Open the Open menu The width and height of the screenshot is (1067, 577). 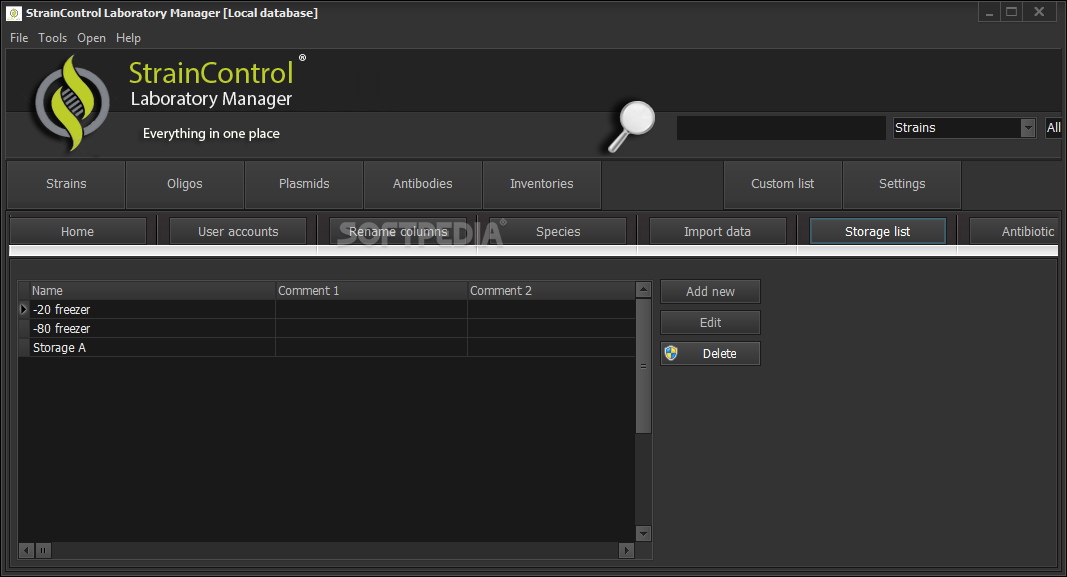[x=91, y=38]
